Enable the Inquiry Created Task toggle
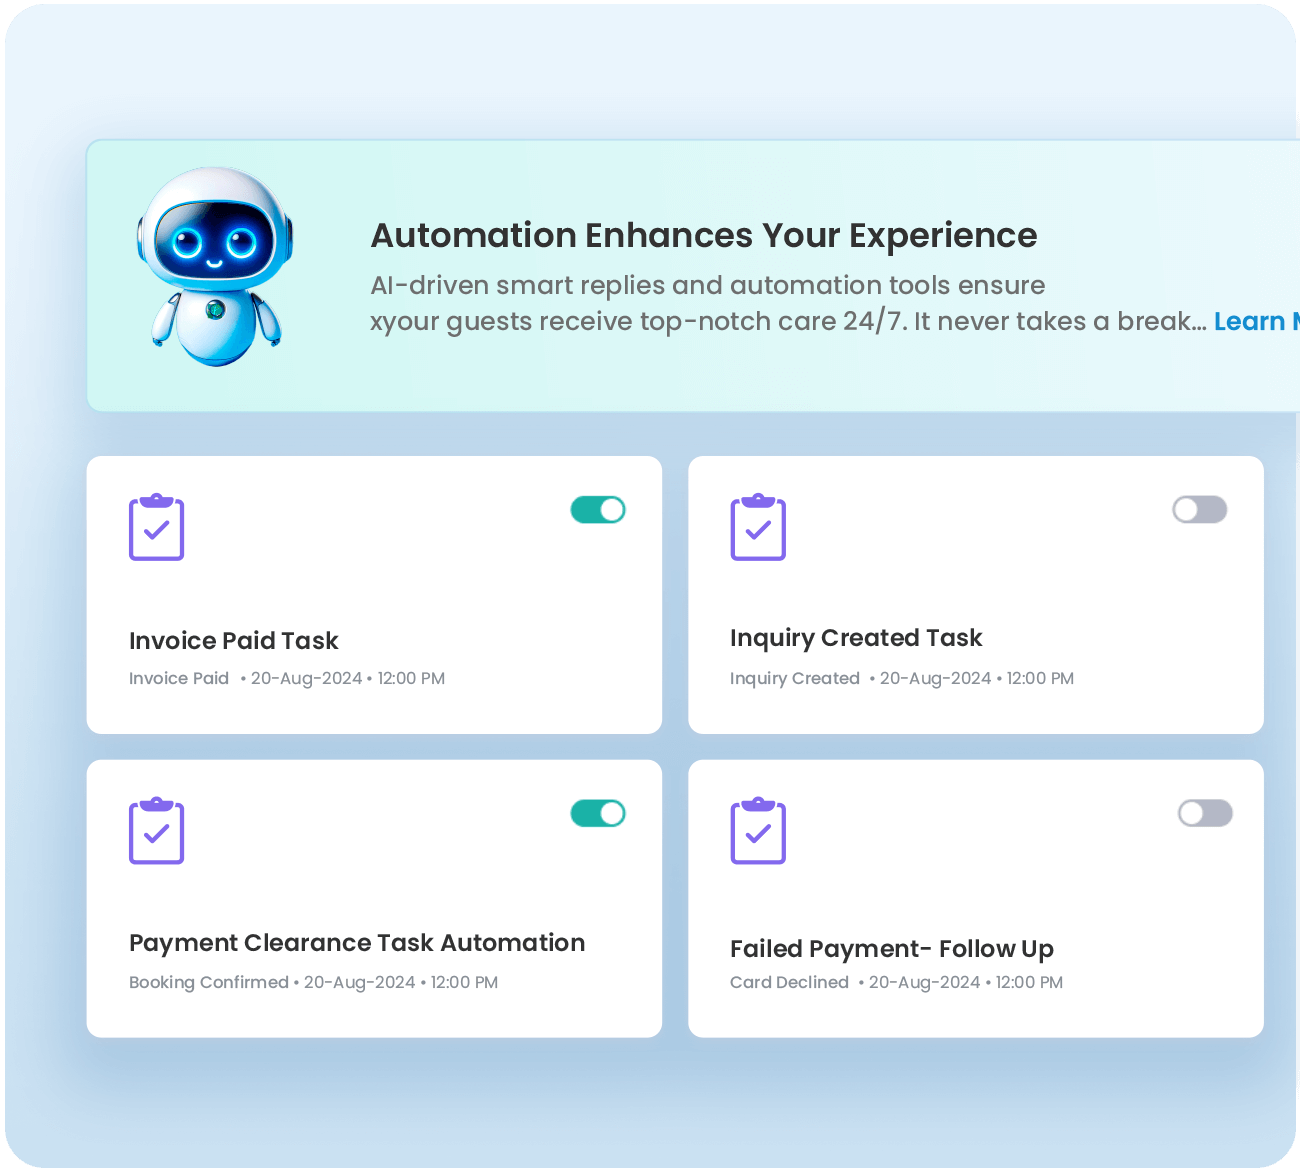Image resolution: width=1300 pixels, height=1172 pixels. [x=1199, y=510]
